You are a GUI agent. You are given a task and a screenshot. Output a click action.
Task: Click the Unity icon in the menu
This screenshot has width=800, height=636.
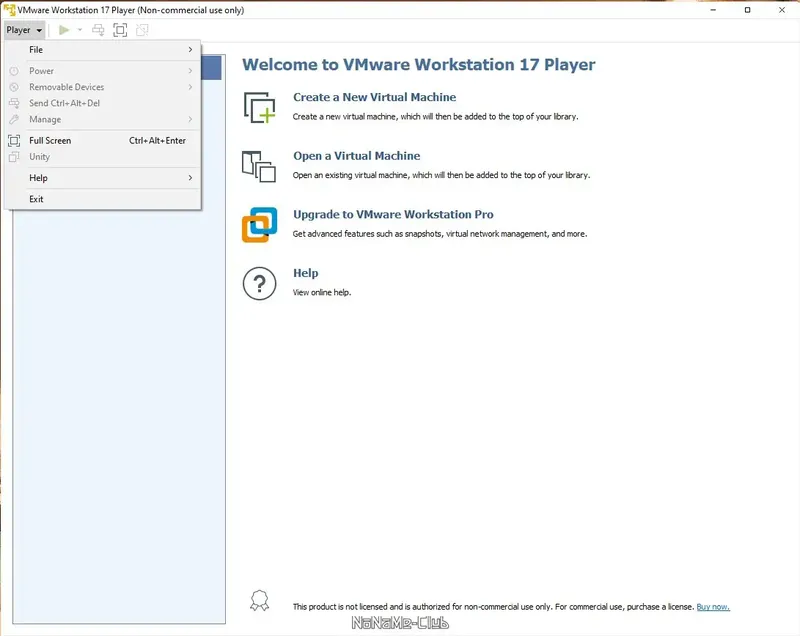click(x=14, y=157)
